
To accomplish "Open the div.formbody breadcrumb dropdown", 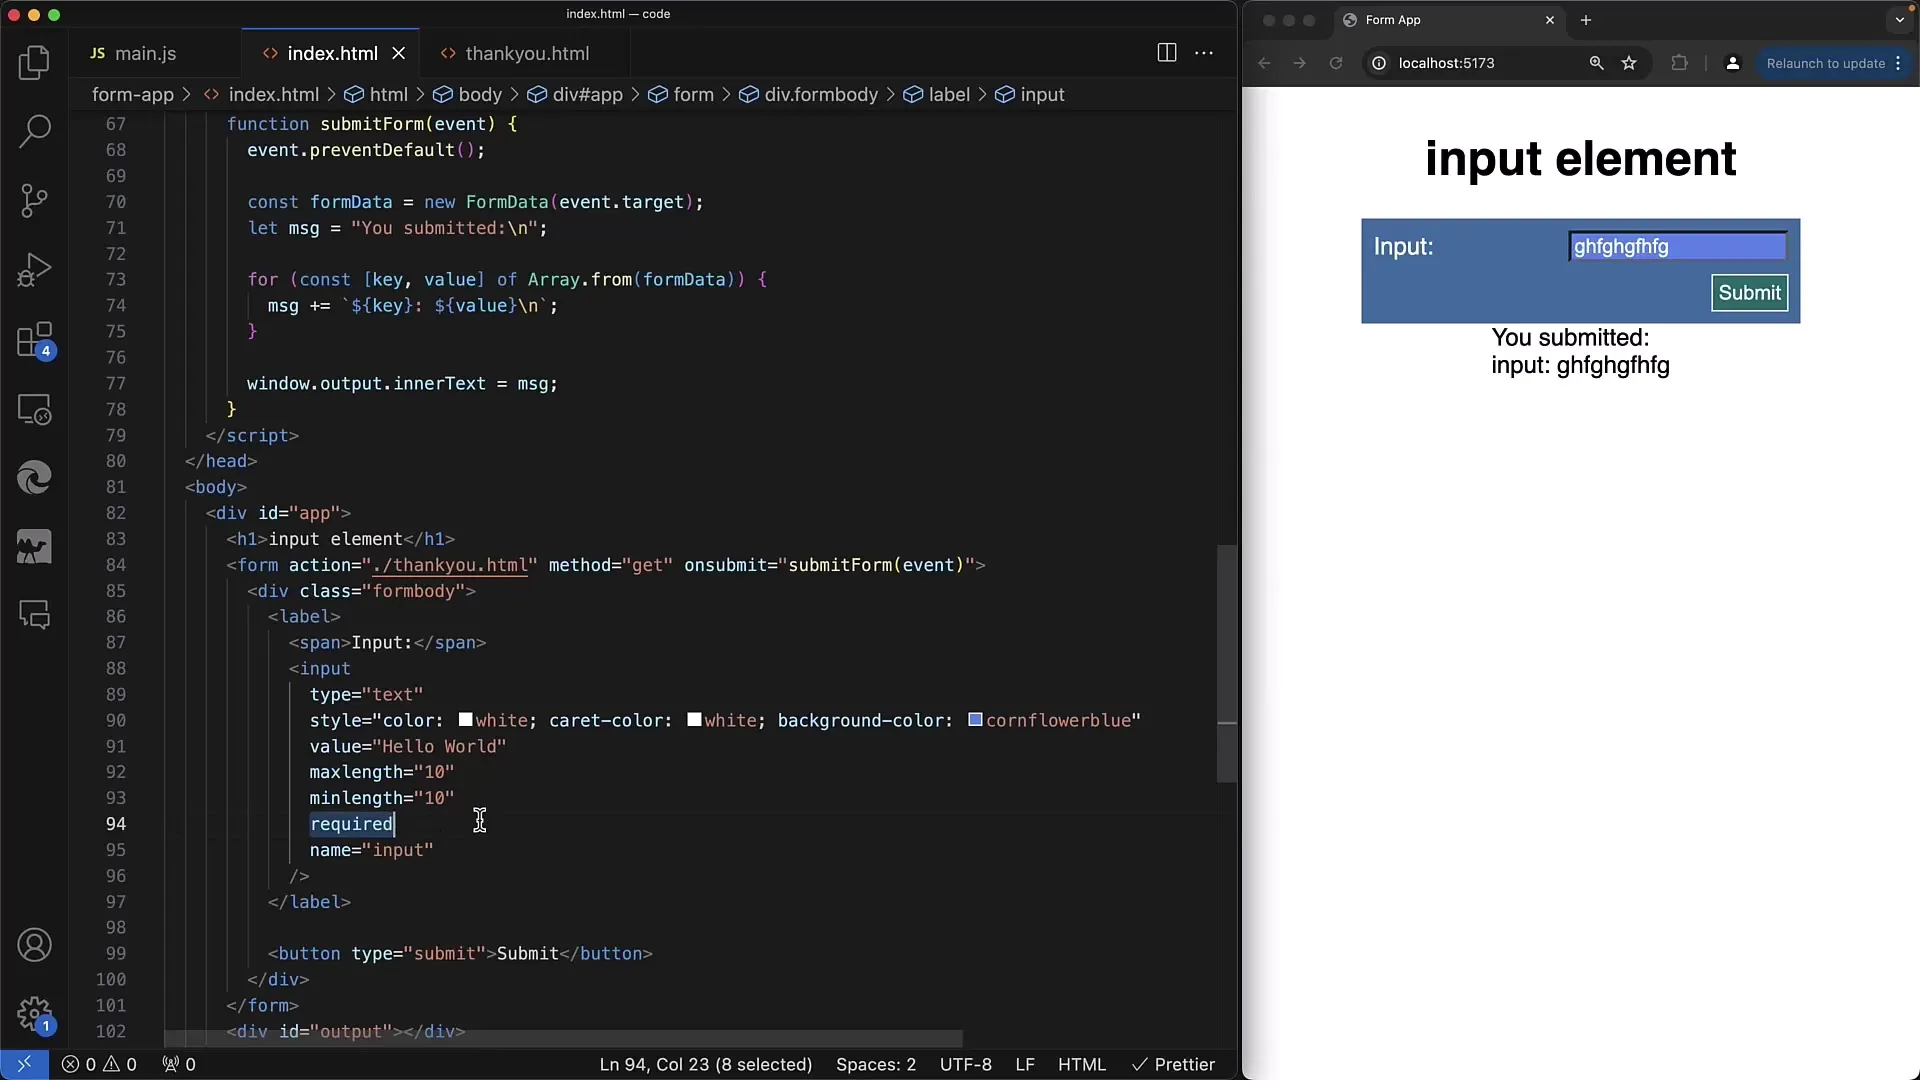I will [x=822, y=94].
